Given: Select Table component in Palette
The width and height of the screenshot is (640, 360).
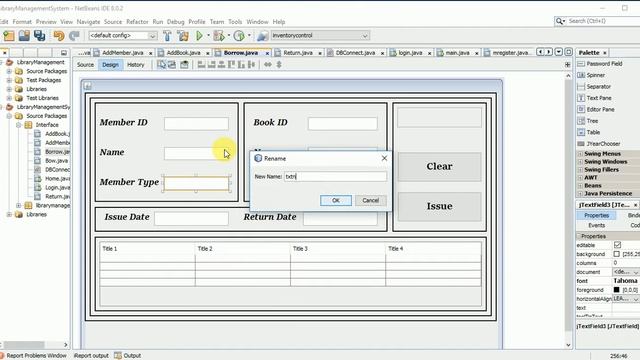Looking at the screenshot, I should pos(593,132).
